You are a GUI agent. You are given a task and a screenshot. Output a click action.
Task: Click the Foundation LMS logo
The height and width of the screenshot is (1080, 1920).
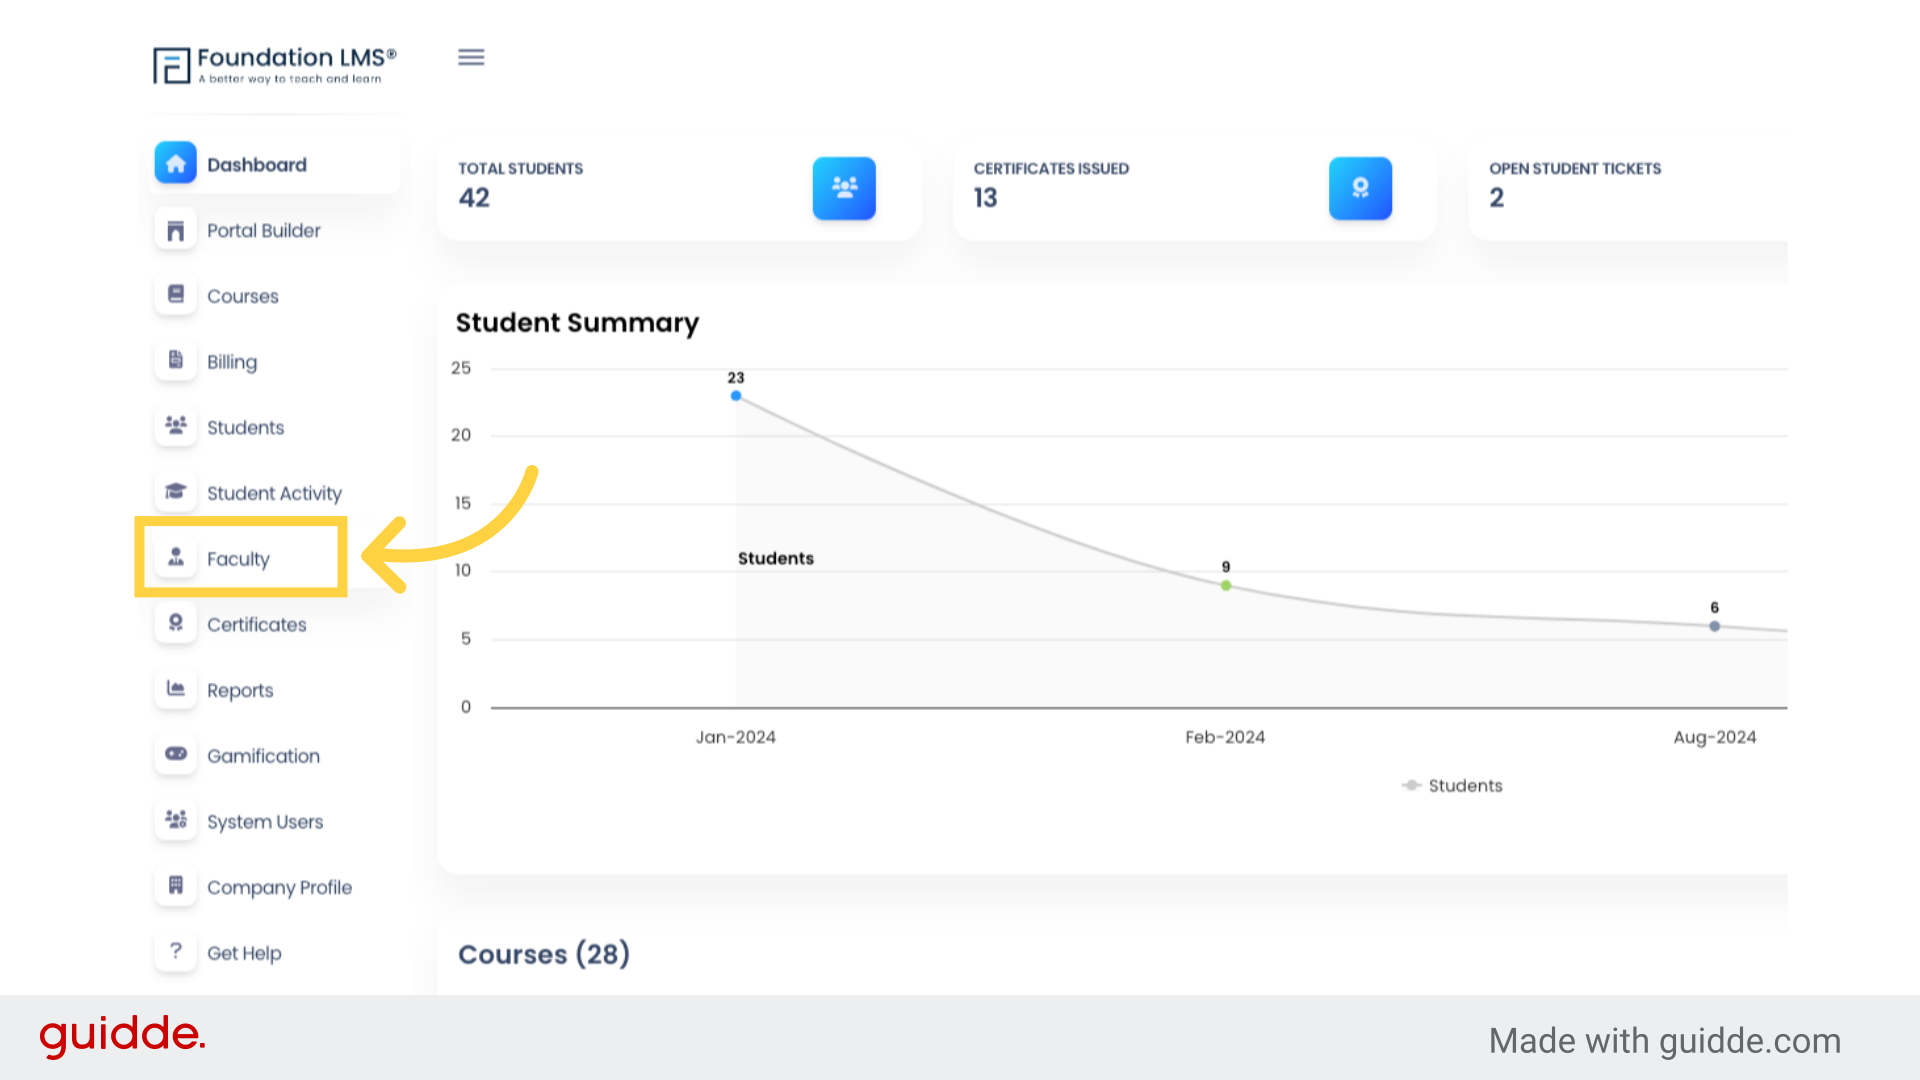coord(275,65)
